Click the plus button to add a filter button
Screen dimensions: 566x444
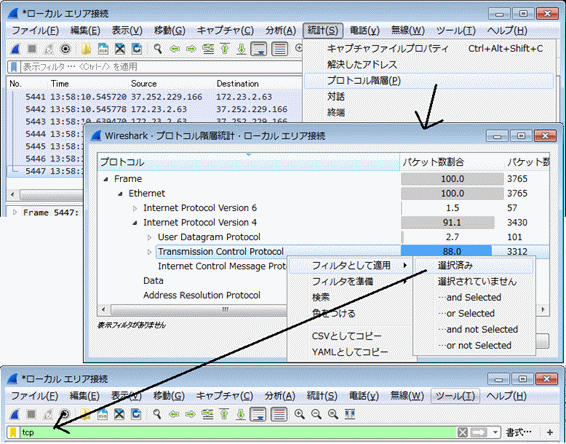(x=550, y=432)
